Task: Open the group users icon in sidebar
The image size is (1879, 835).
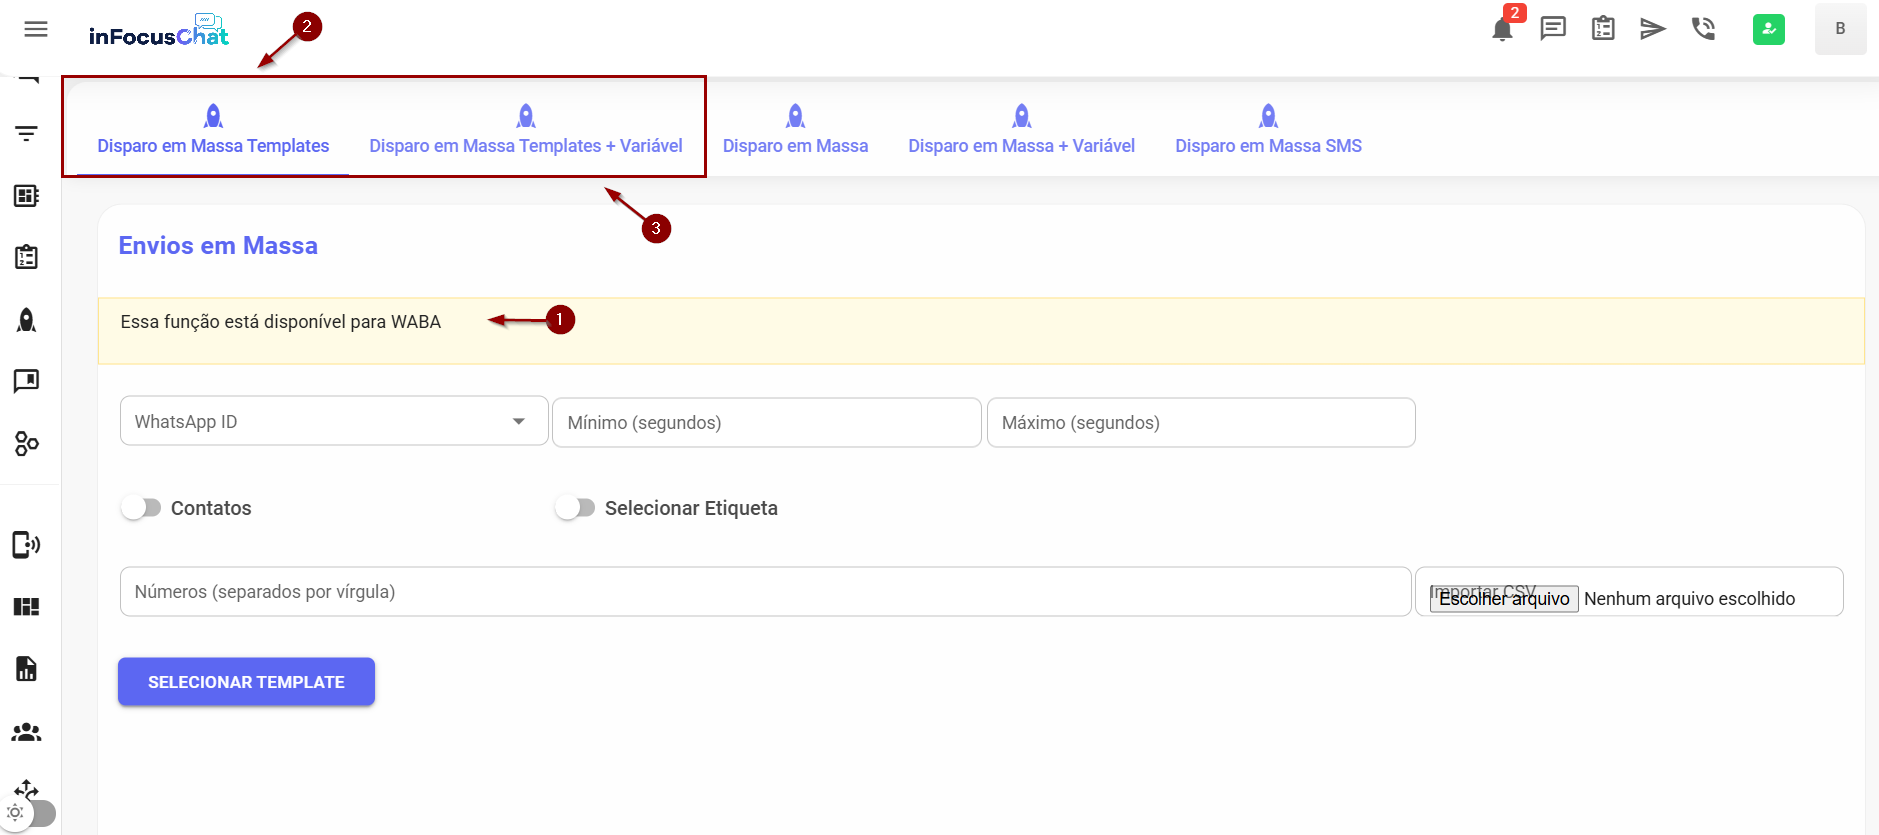Action: tap(27, 732)
